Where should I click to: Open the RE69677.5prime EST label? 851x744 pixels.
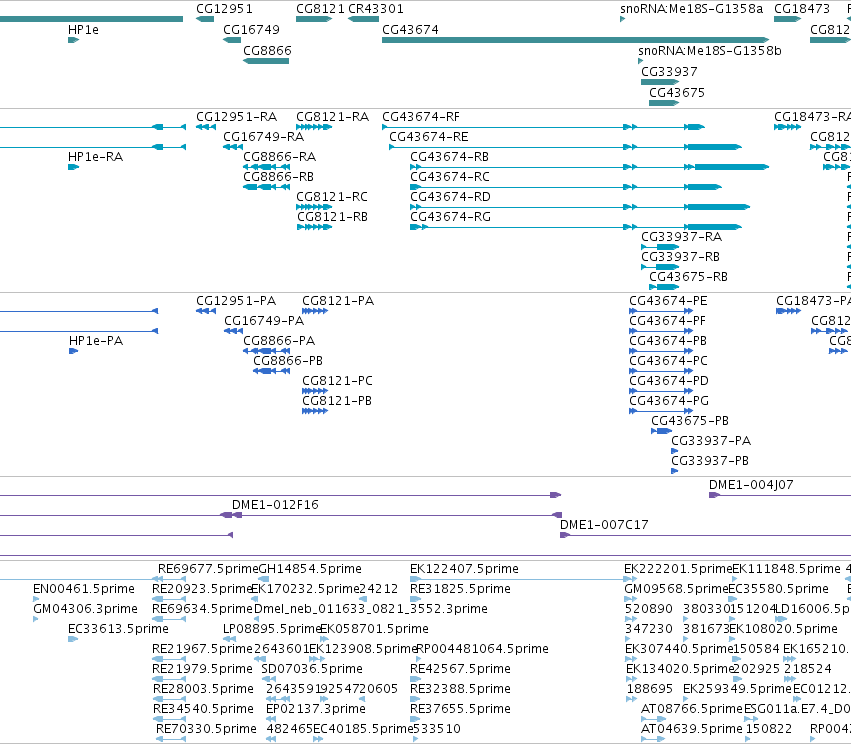coord(208,569)
